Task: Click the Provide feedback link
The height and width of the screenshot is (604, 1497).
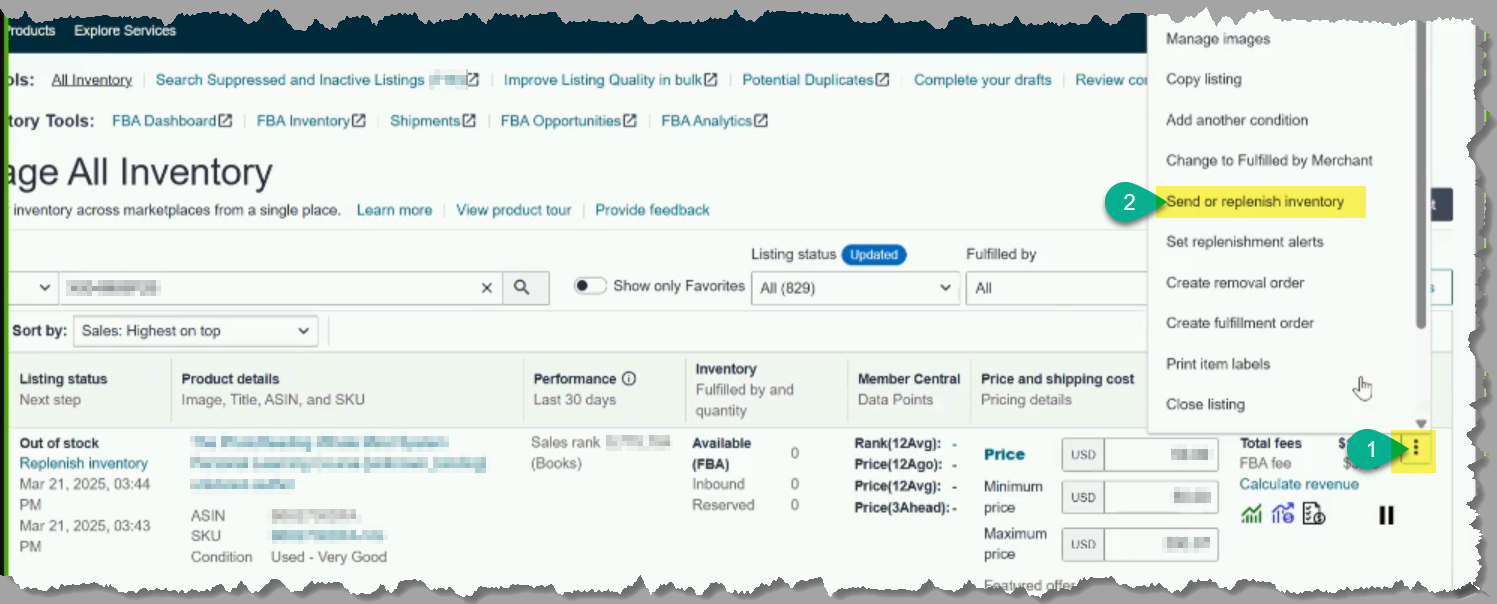Action: 652,210
